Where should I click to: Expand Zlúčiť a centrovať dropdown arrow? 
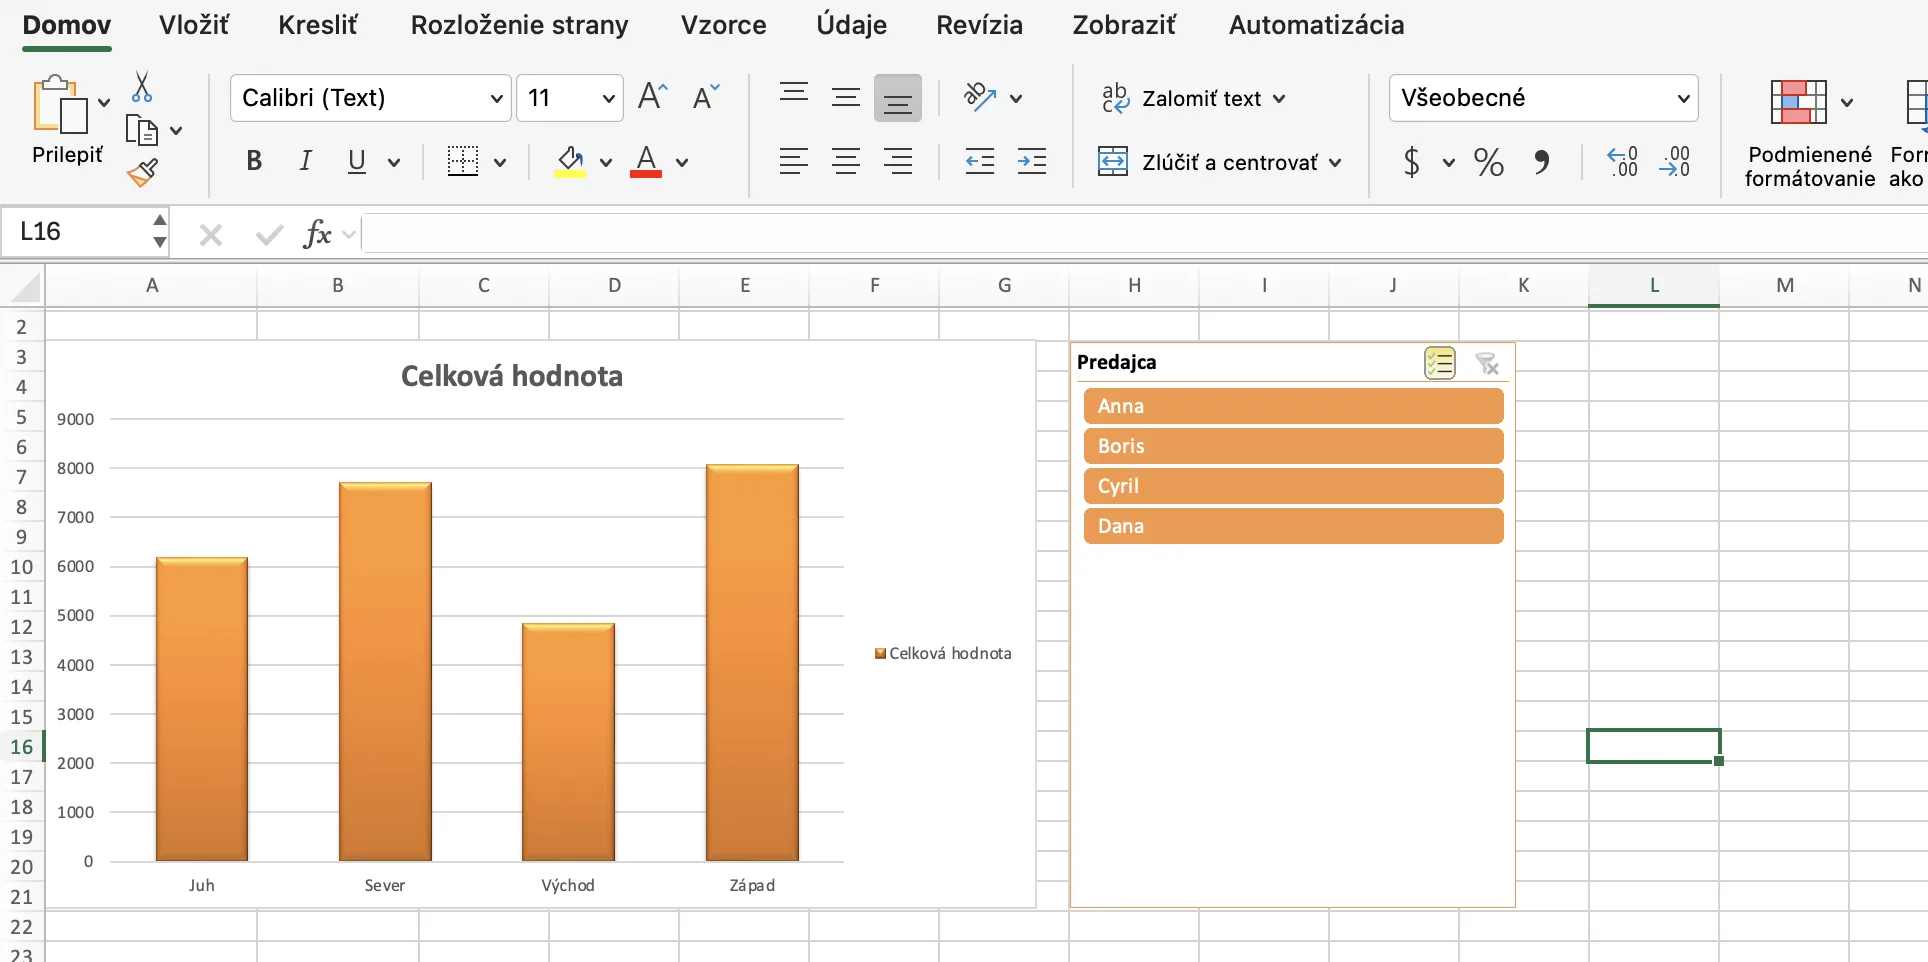click(1335, 162)
